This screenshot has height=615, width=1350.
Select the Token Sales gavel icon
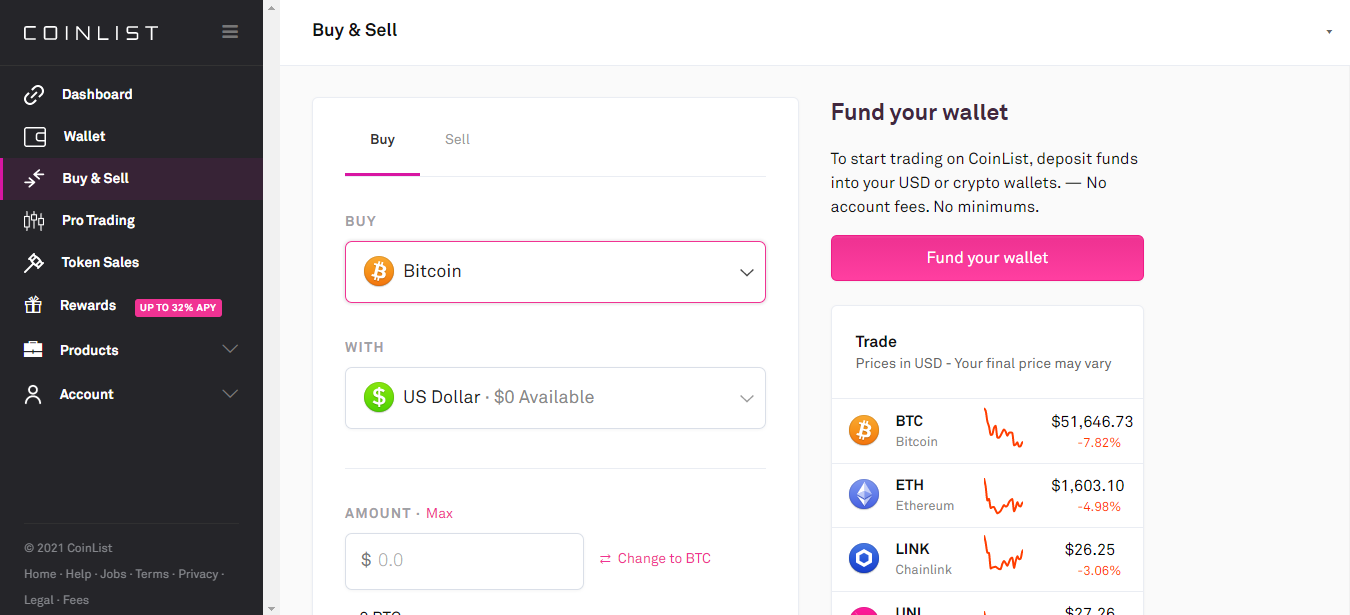pyautogui.click(x=34, y=263)
